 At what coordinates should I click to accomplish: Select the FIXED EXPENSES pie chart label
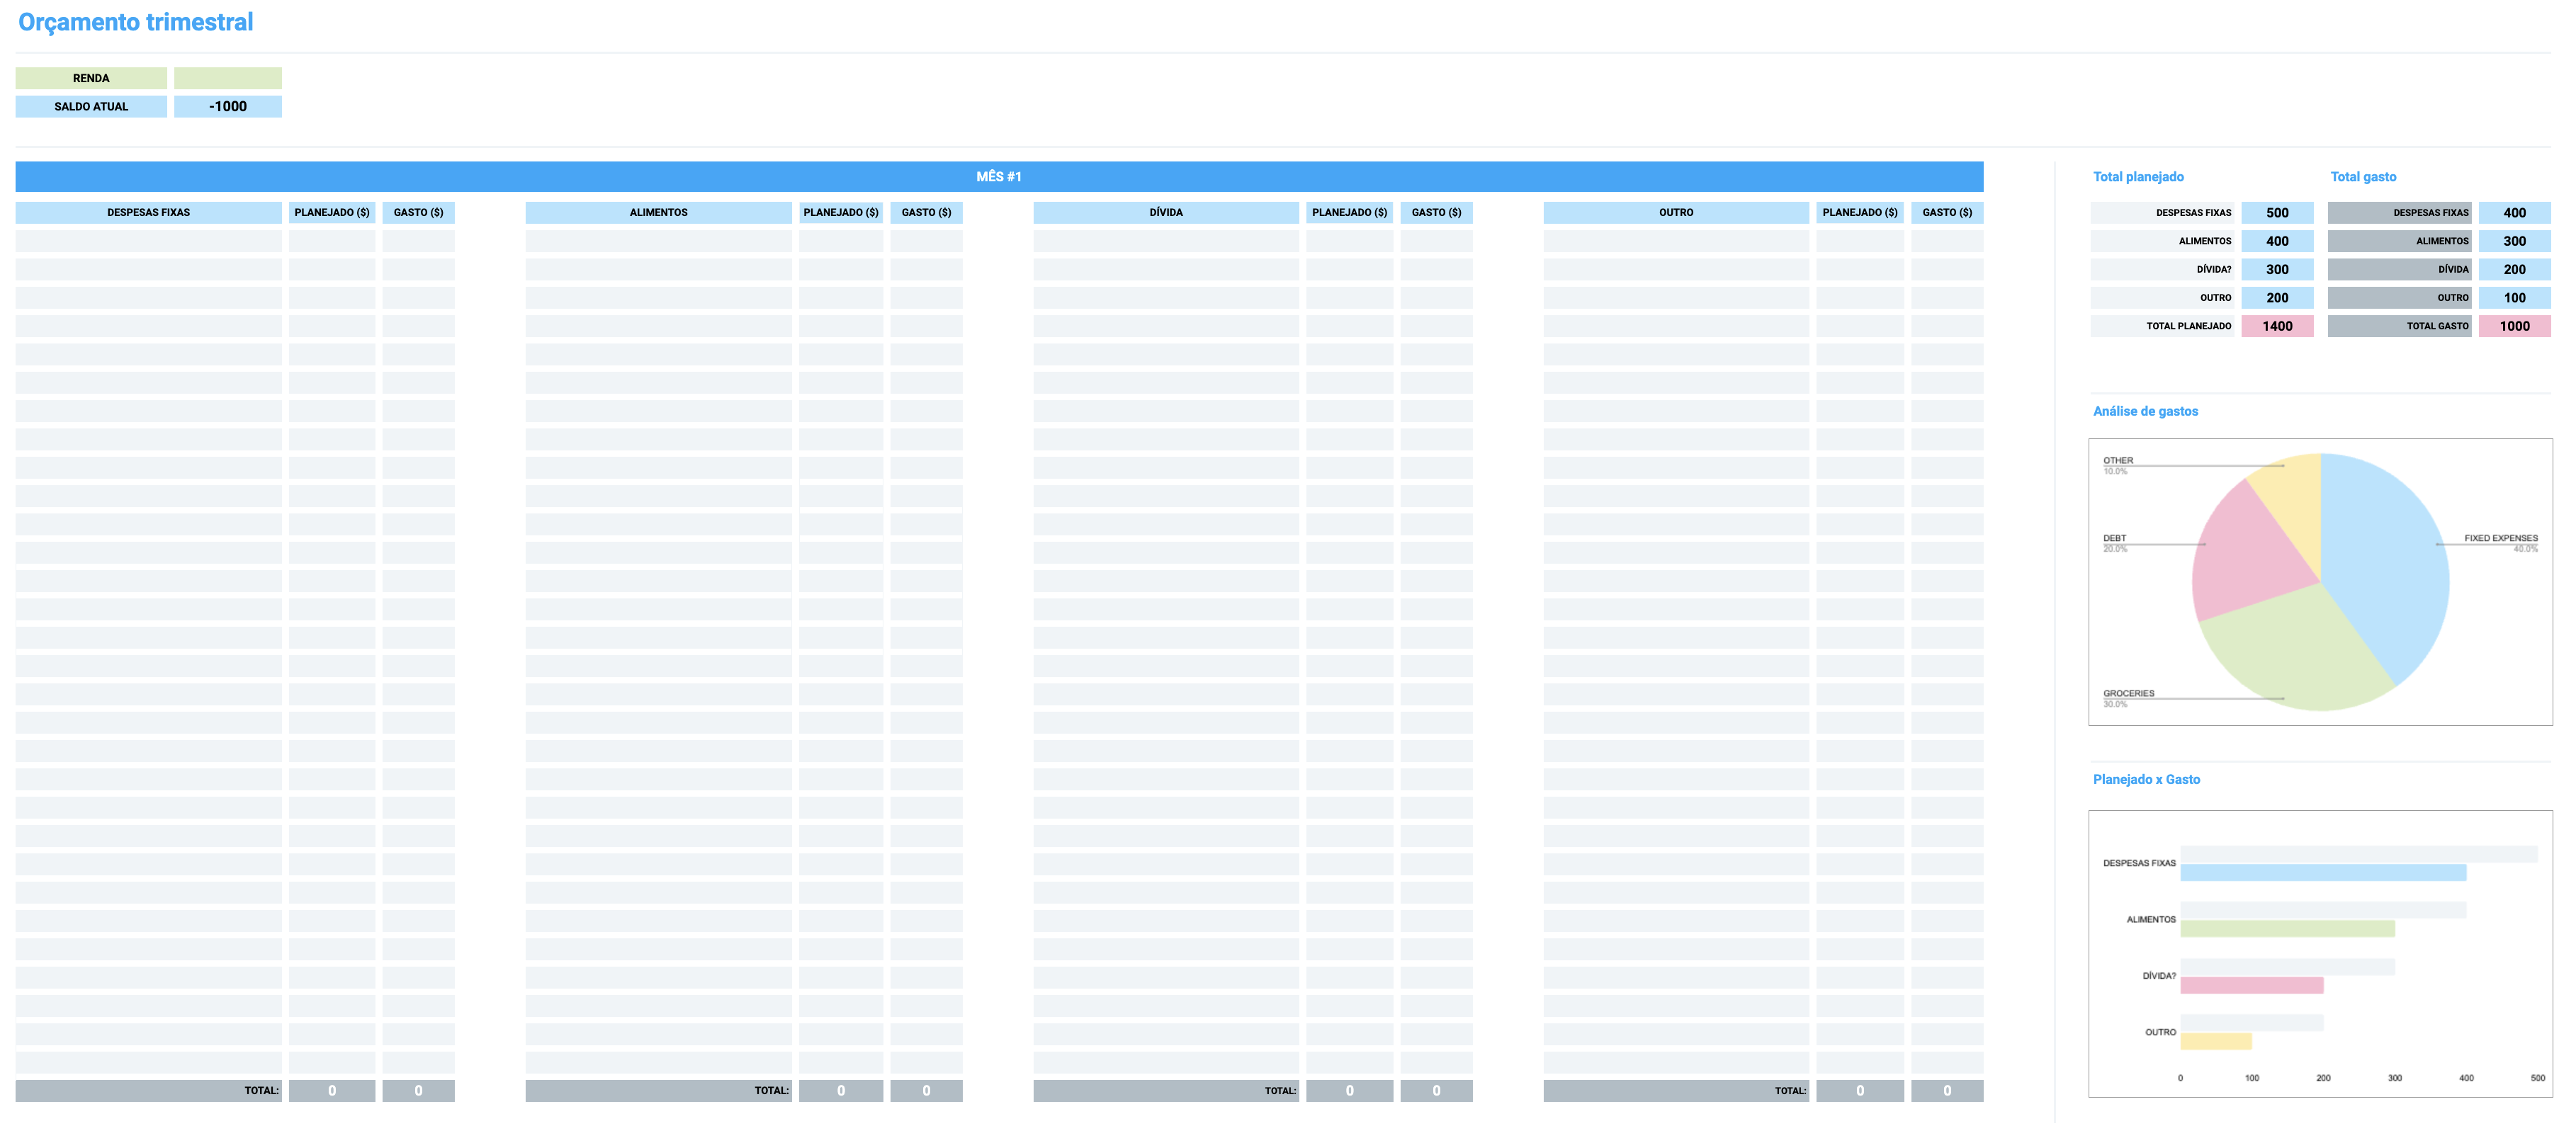point(2500,538)
